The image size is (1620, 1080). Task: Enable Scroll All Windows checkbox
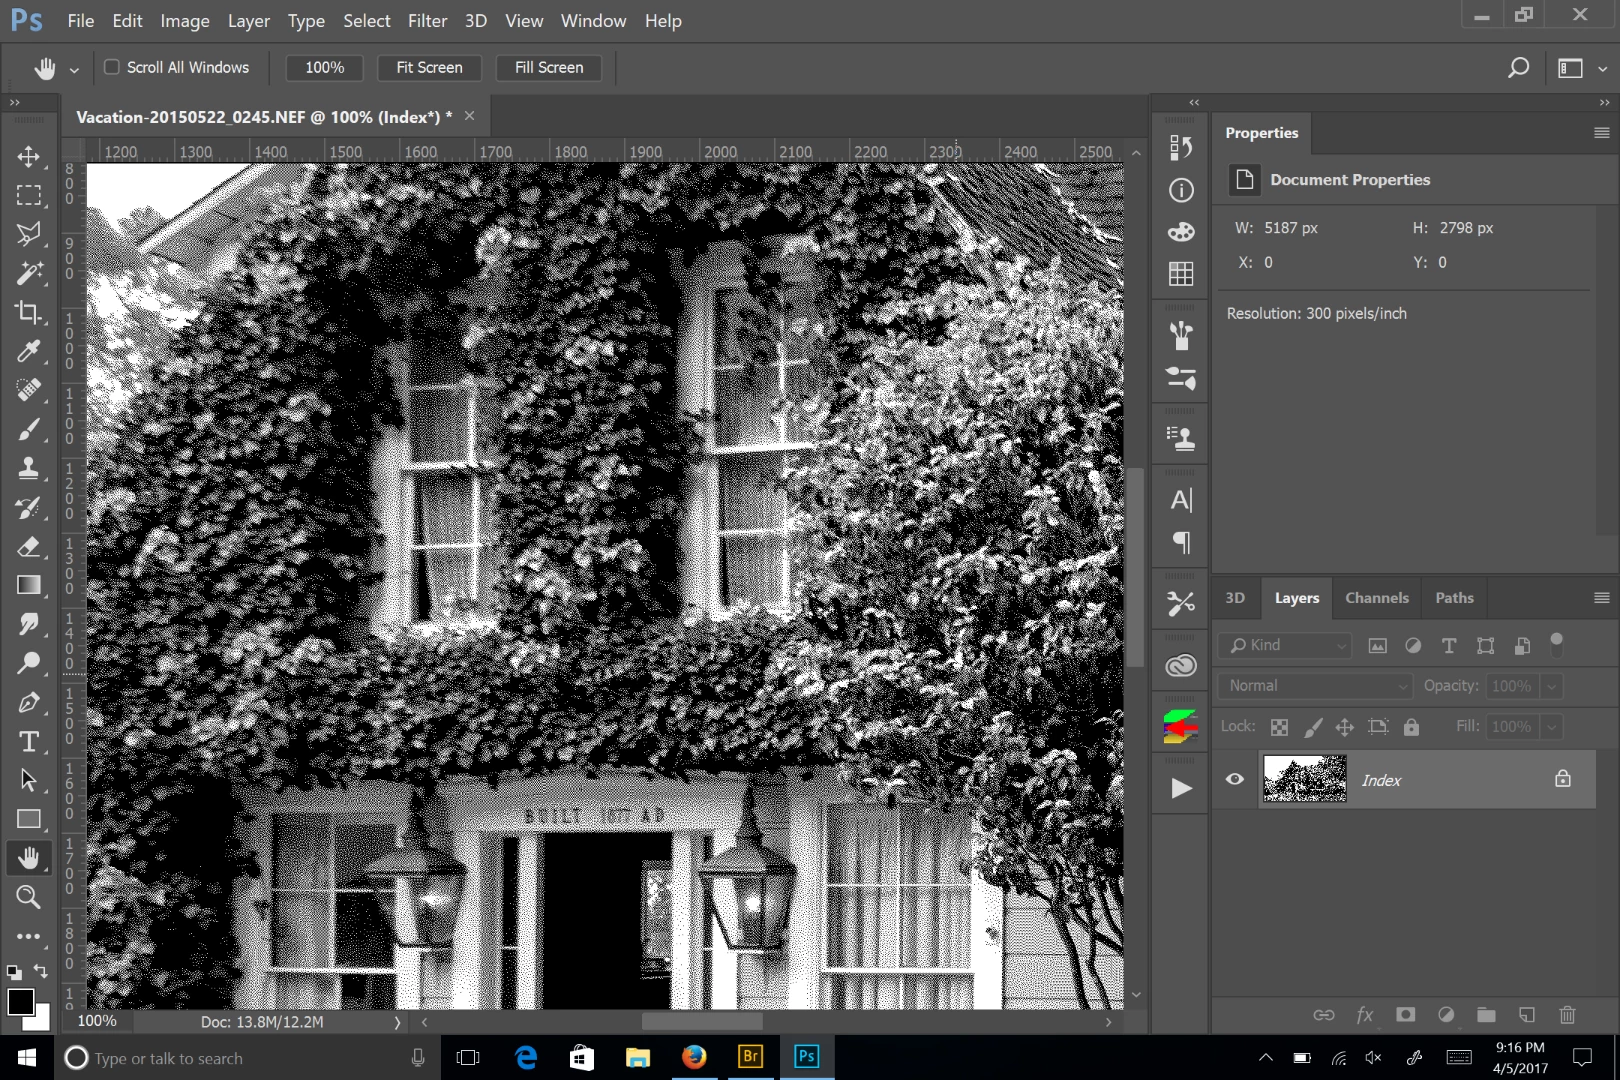coord(112,67)
